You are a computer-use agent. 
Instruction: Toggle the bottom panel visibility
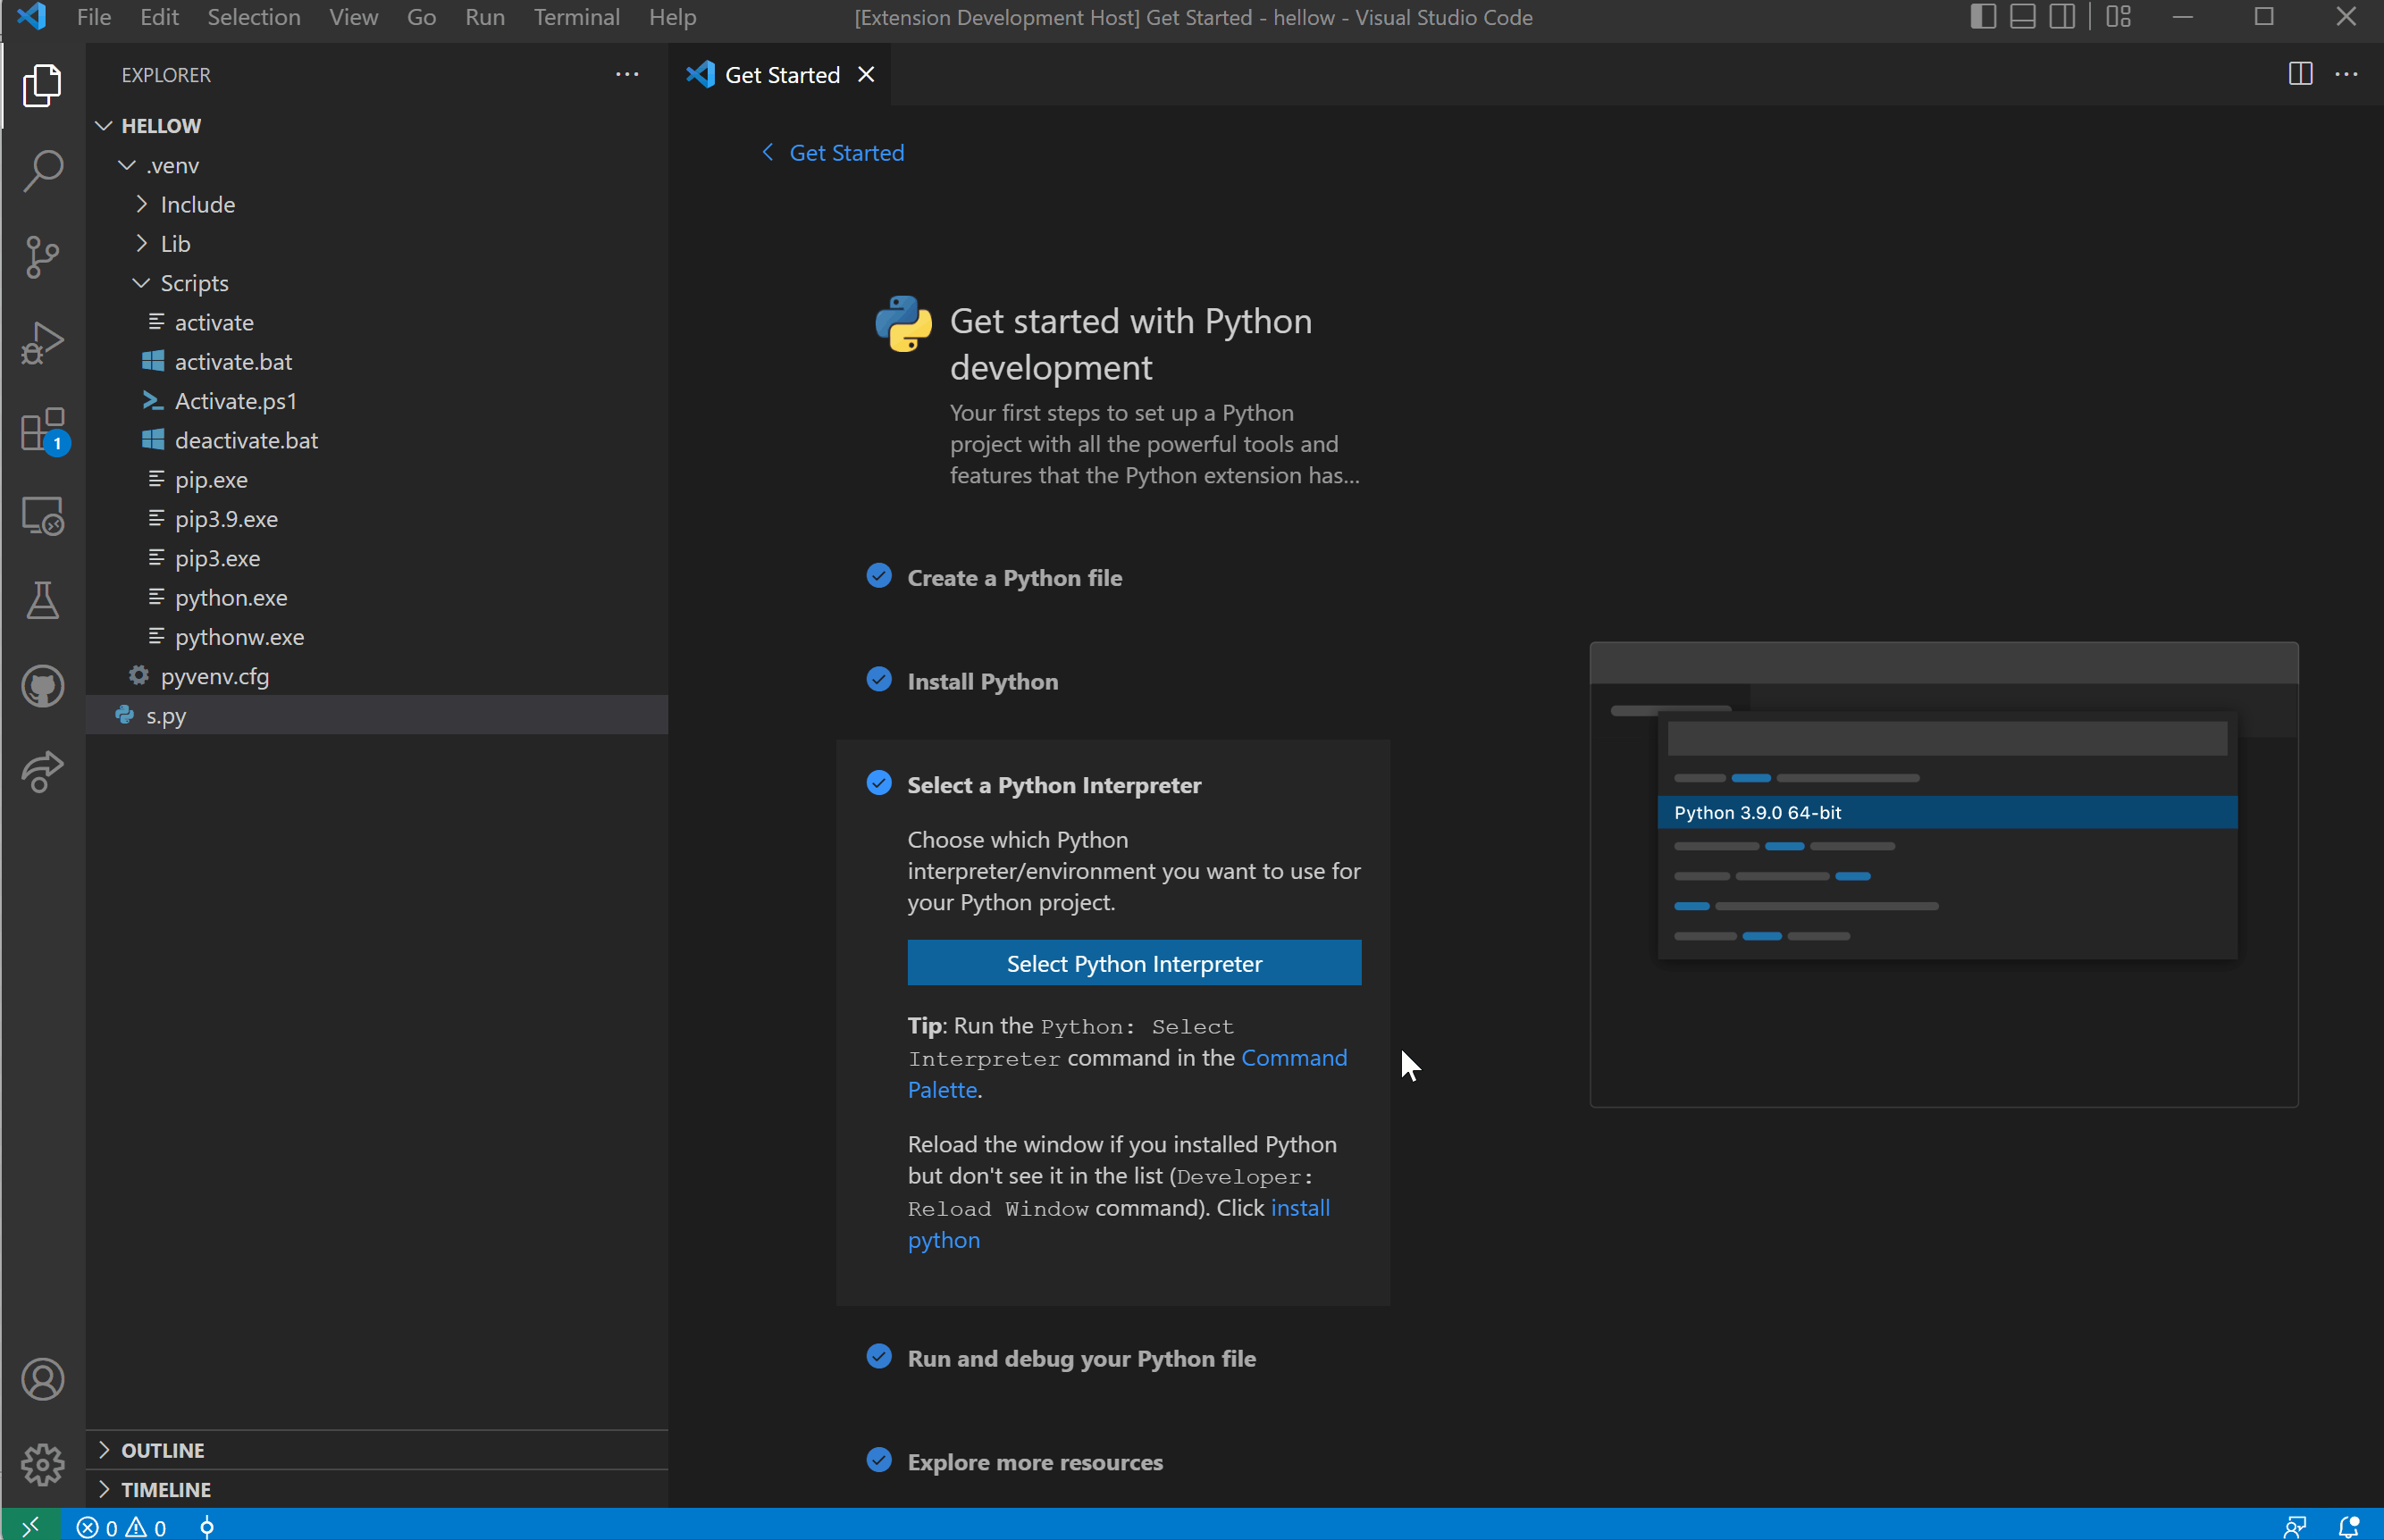2022,17
